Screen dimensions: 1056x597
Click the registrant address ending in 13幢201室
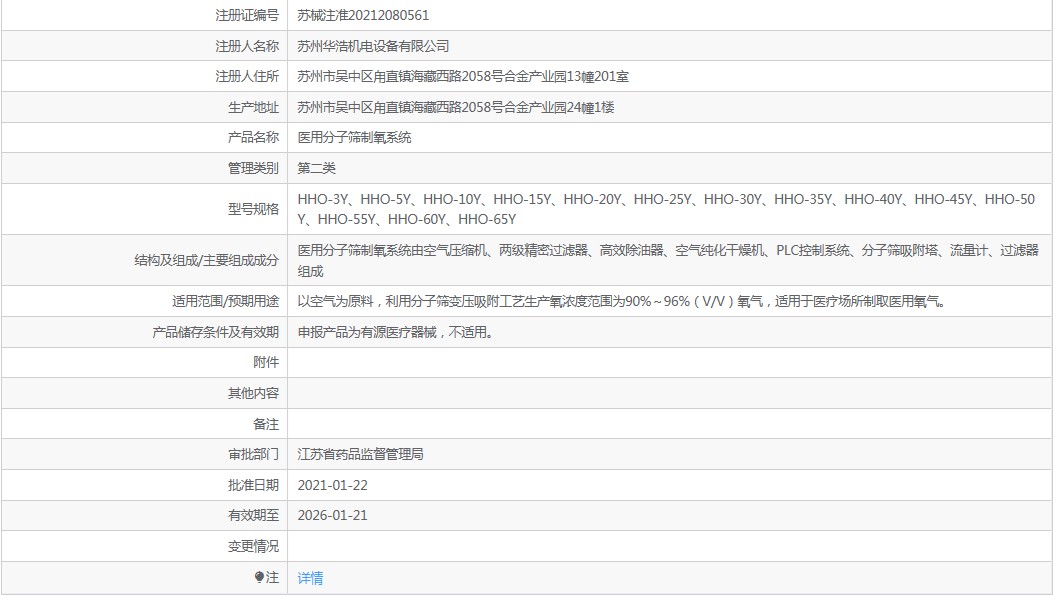tap(463, 77)
